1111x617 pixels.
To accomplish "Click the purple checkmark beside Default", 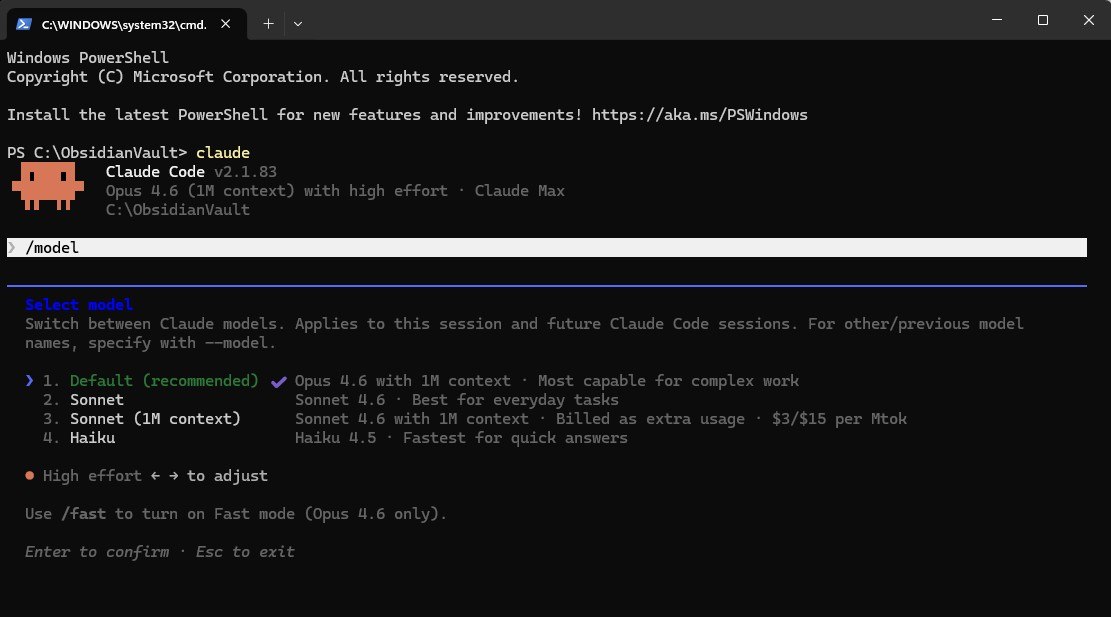I will pyautogui.click(x=277, y=381).
